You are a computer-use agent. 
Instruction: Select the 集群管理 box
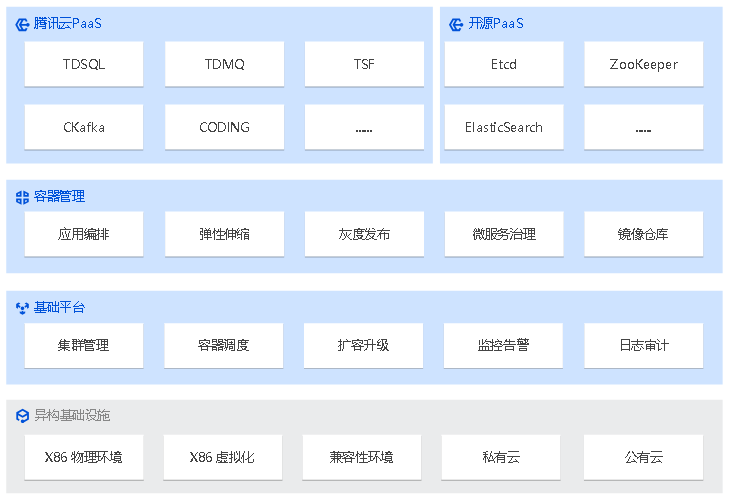click(84, 346)
